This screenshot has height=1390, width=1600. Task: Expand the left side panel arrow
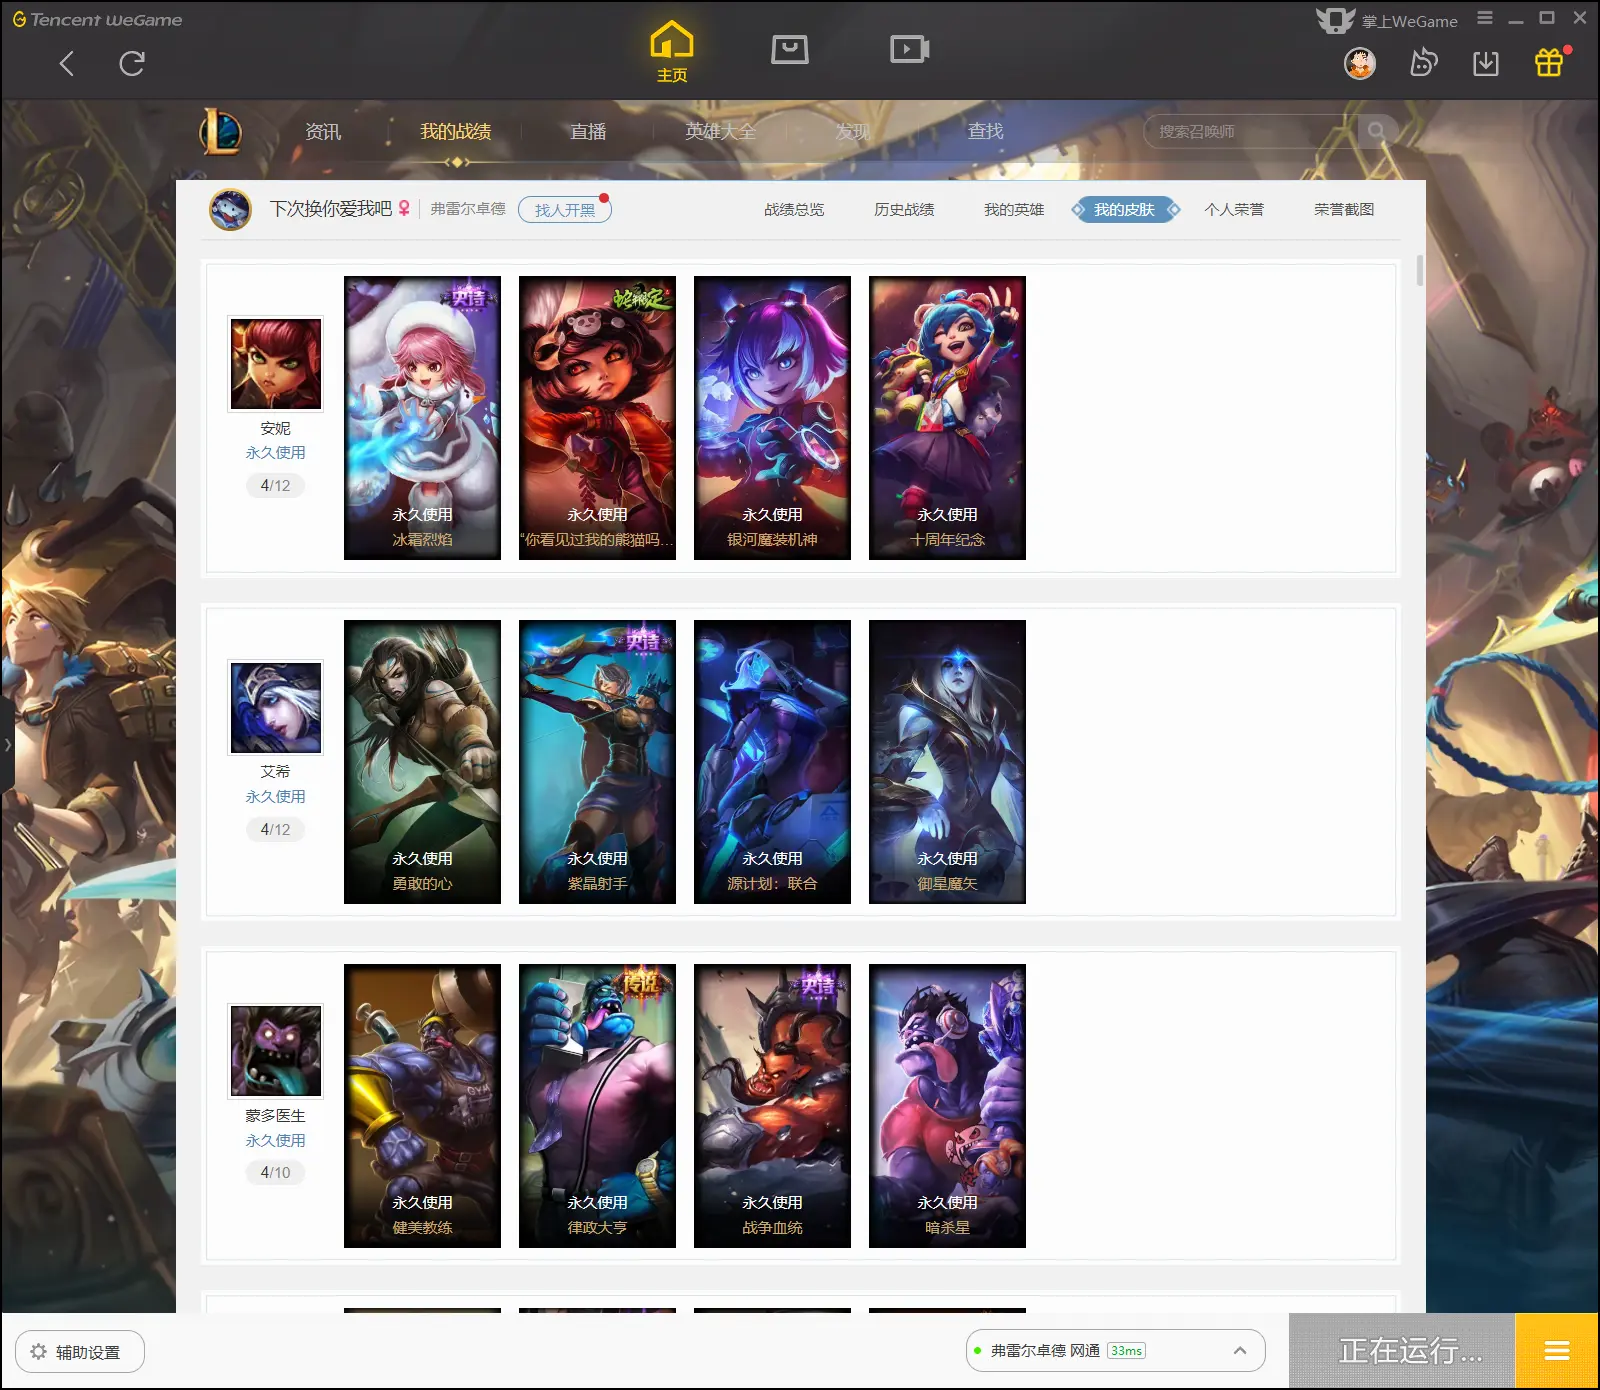7,745
